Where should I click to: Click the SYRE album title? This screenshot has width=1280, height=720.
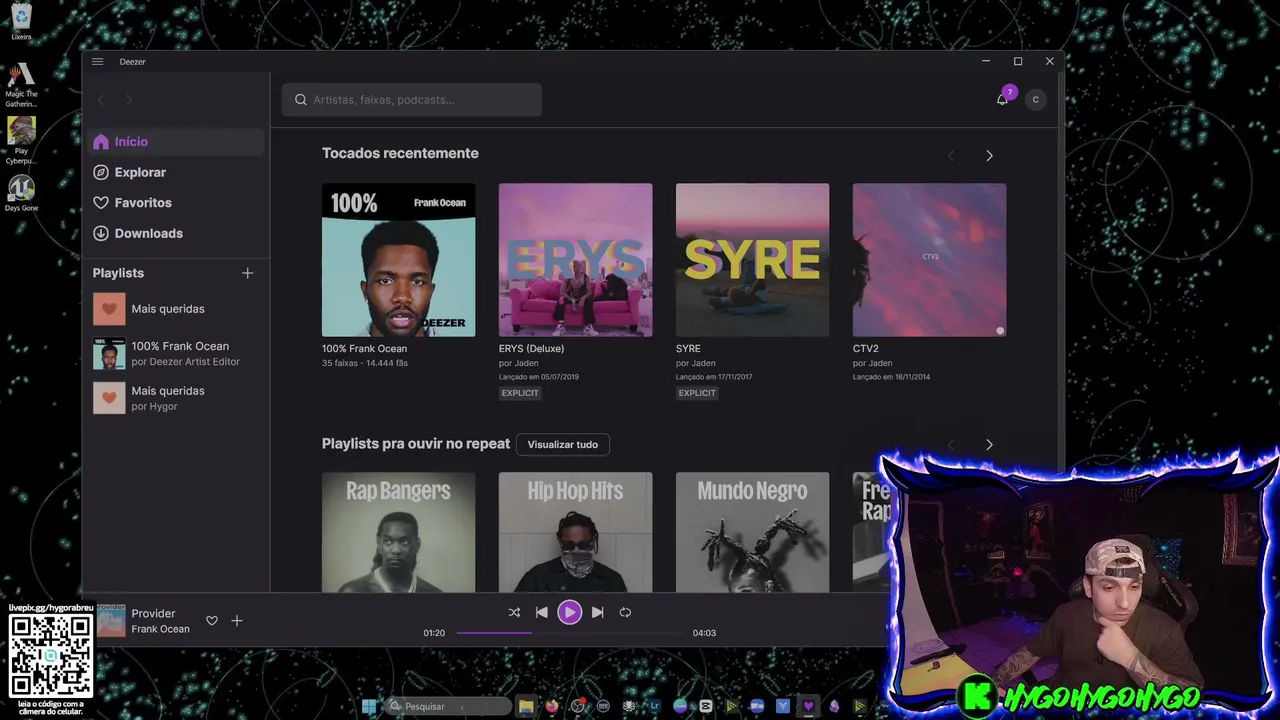point(688,349)
